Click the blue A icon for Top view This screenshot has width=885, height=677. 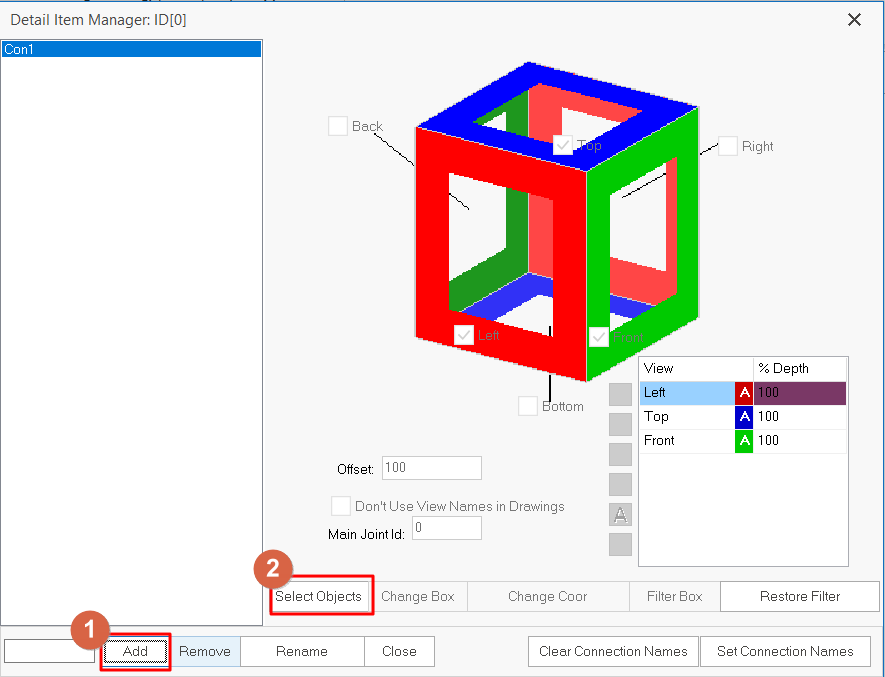point(743,417)
